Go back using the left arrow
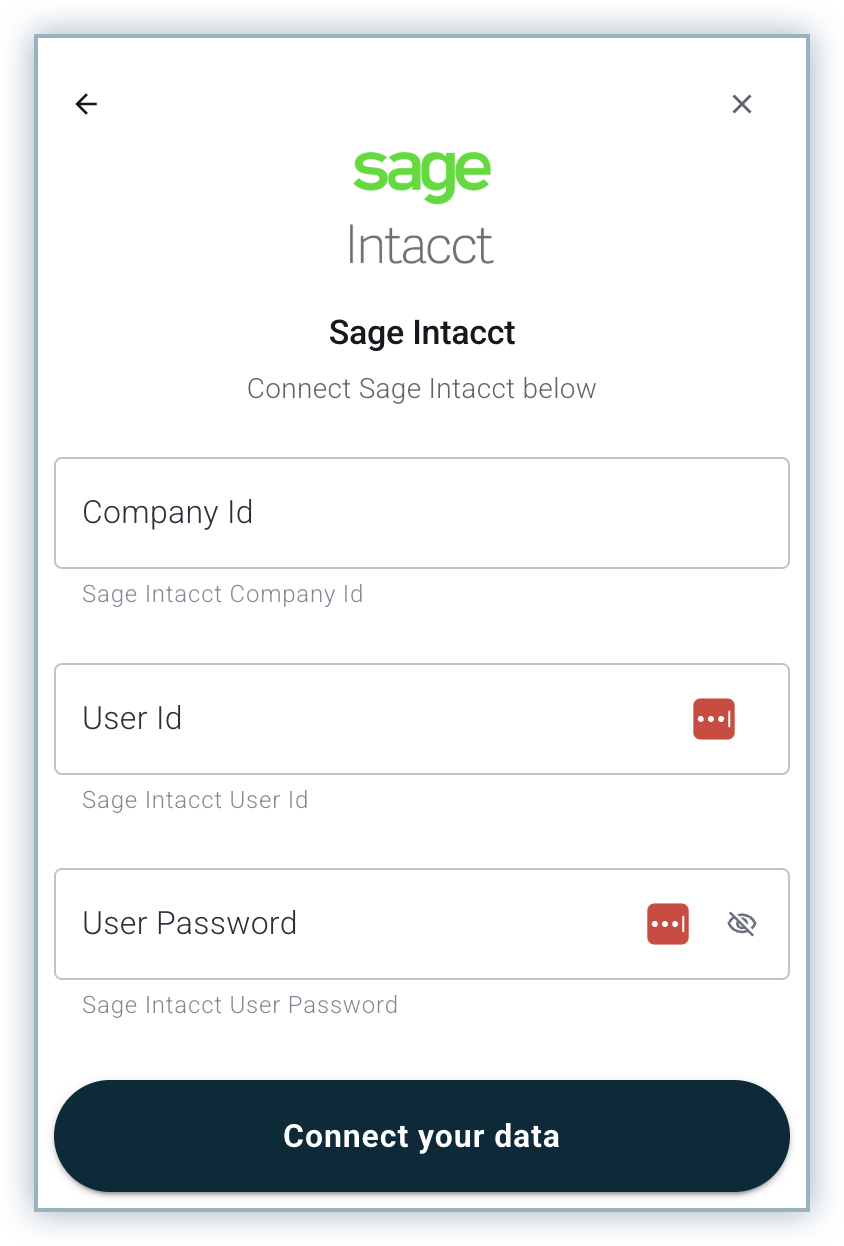844x1246 pixels. click(x=86, y=104)
